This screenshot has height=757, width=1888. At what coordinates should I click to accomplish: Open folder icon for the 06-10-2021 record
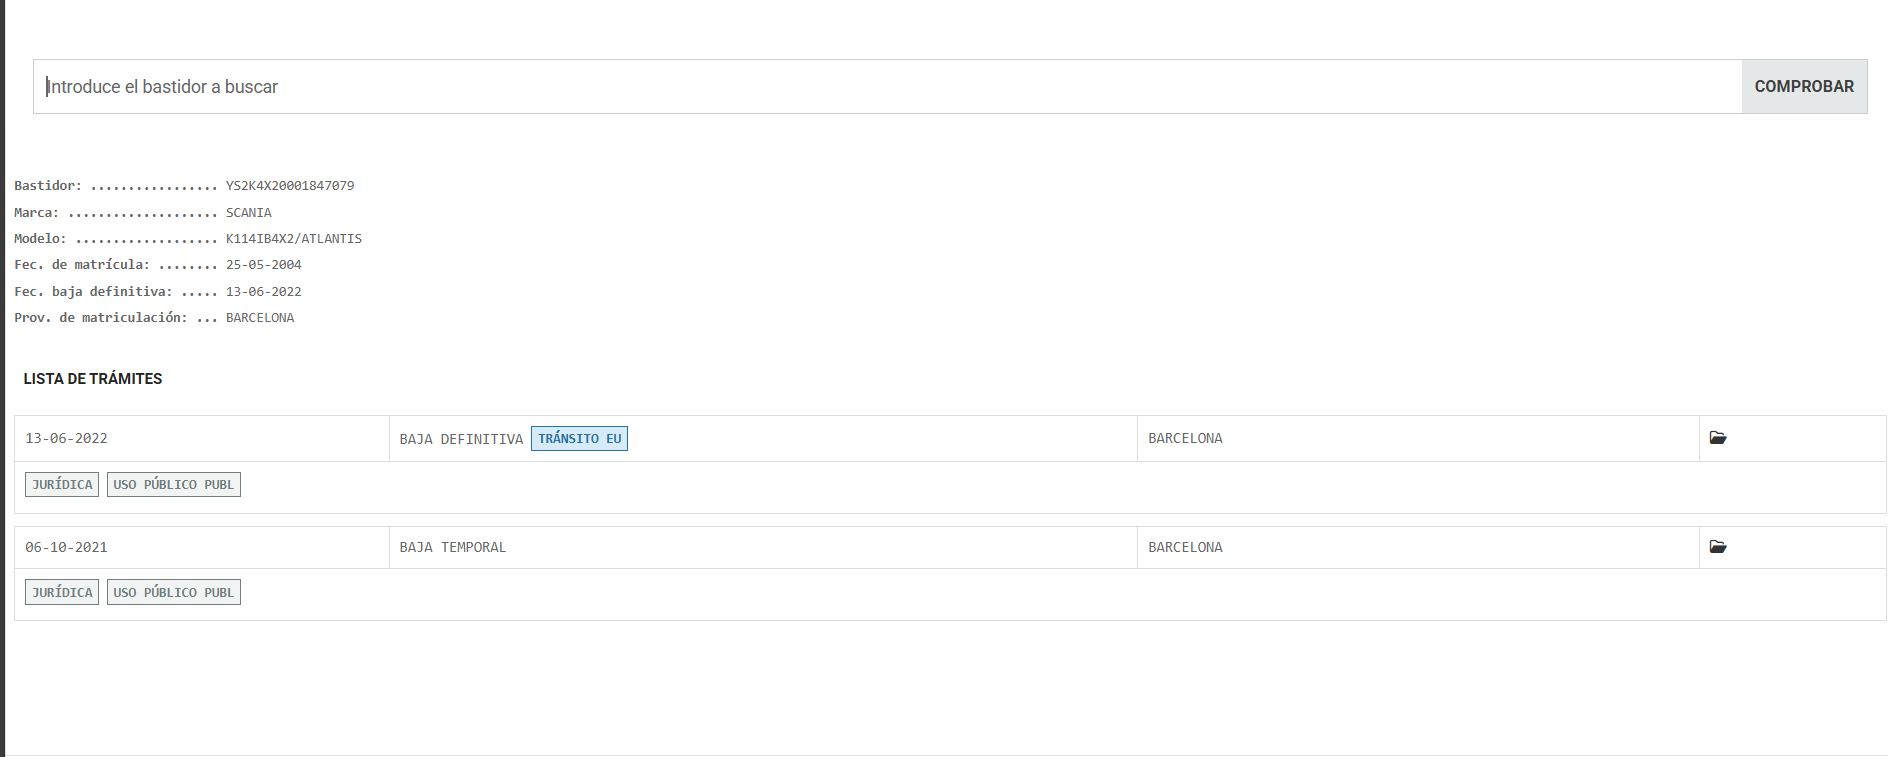1718,547
